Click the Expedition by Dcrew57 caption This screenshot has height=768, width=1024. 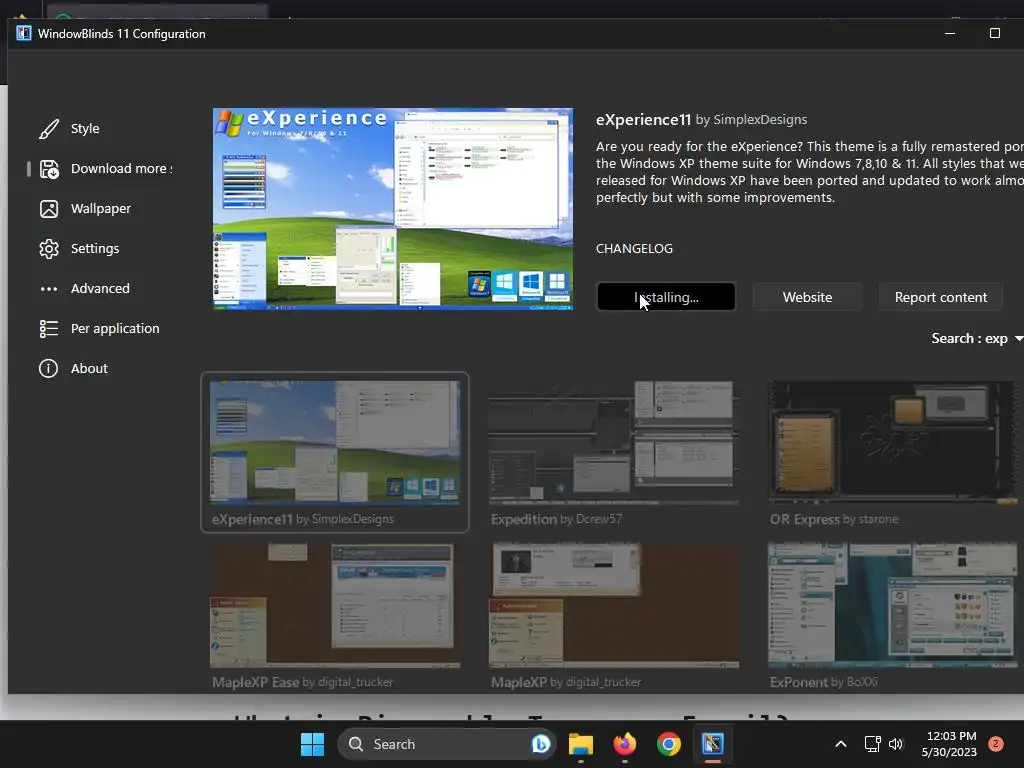click(556, 519)
